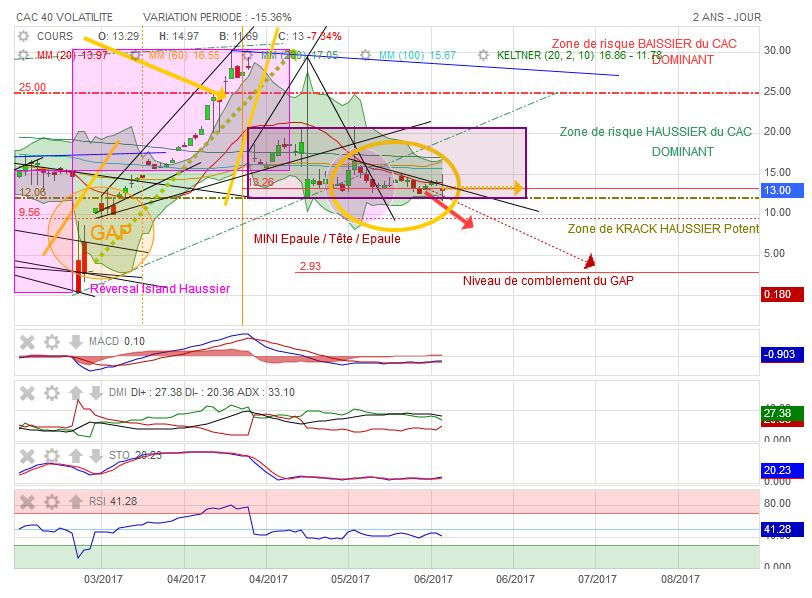Click the 'Zone de risque HAUSSIER du CAC' text
The image size is (812, 598).
656,132
